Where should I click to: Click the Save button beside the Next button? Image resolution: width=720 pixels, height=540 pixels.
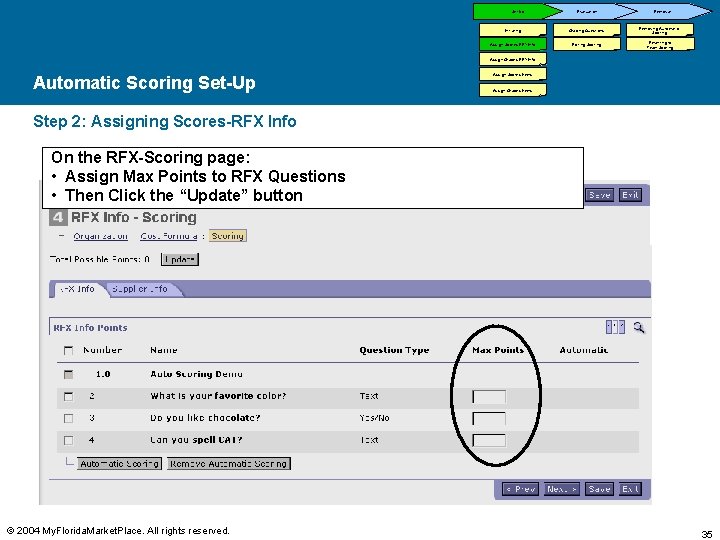(599, 489)
